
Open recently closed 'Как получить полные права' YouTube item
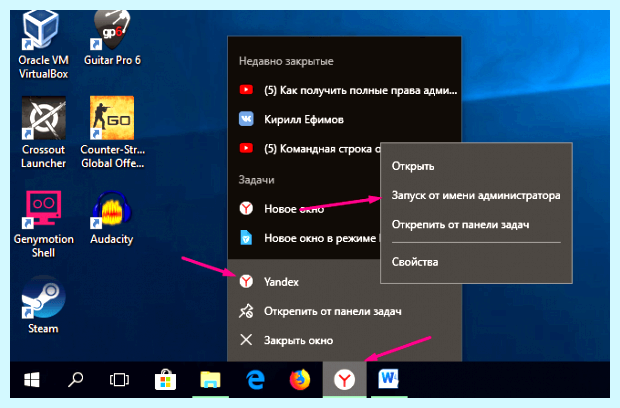click(344, 90)
